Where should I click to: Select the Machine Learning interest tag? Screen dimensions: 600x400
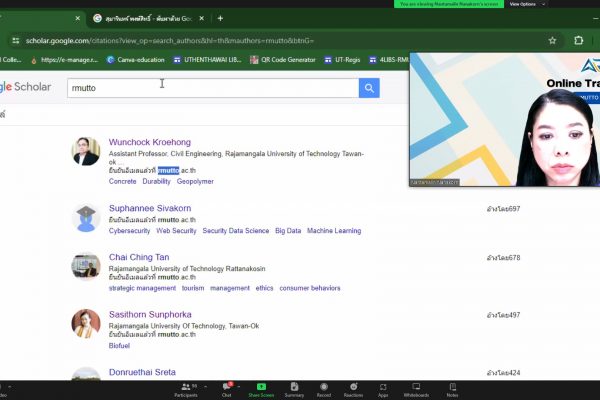tap(334, 231)
